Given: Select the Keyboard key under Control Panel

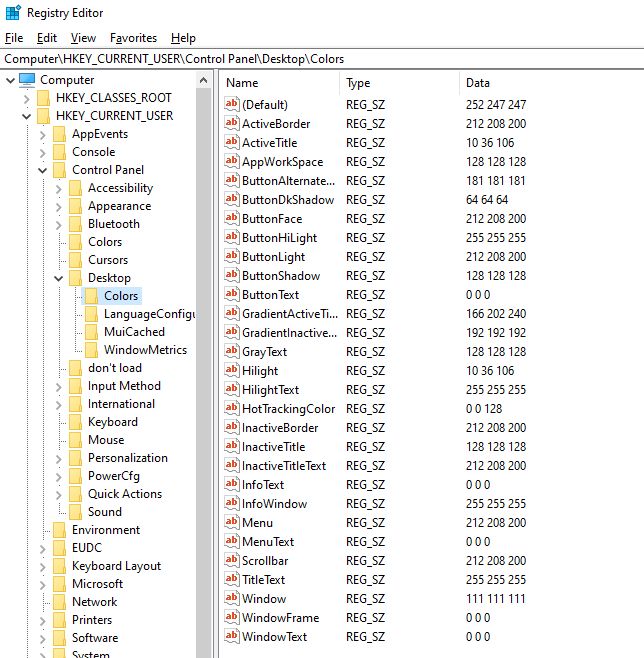Looking at the screenshot, I should (x=112, y=422).
